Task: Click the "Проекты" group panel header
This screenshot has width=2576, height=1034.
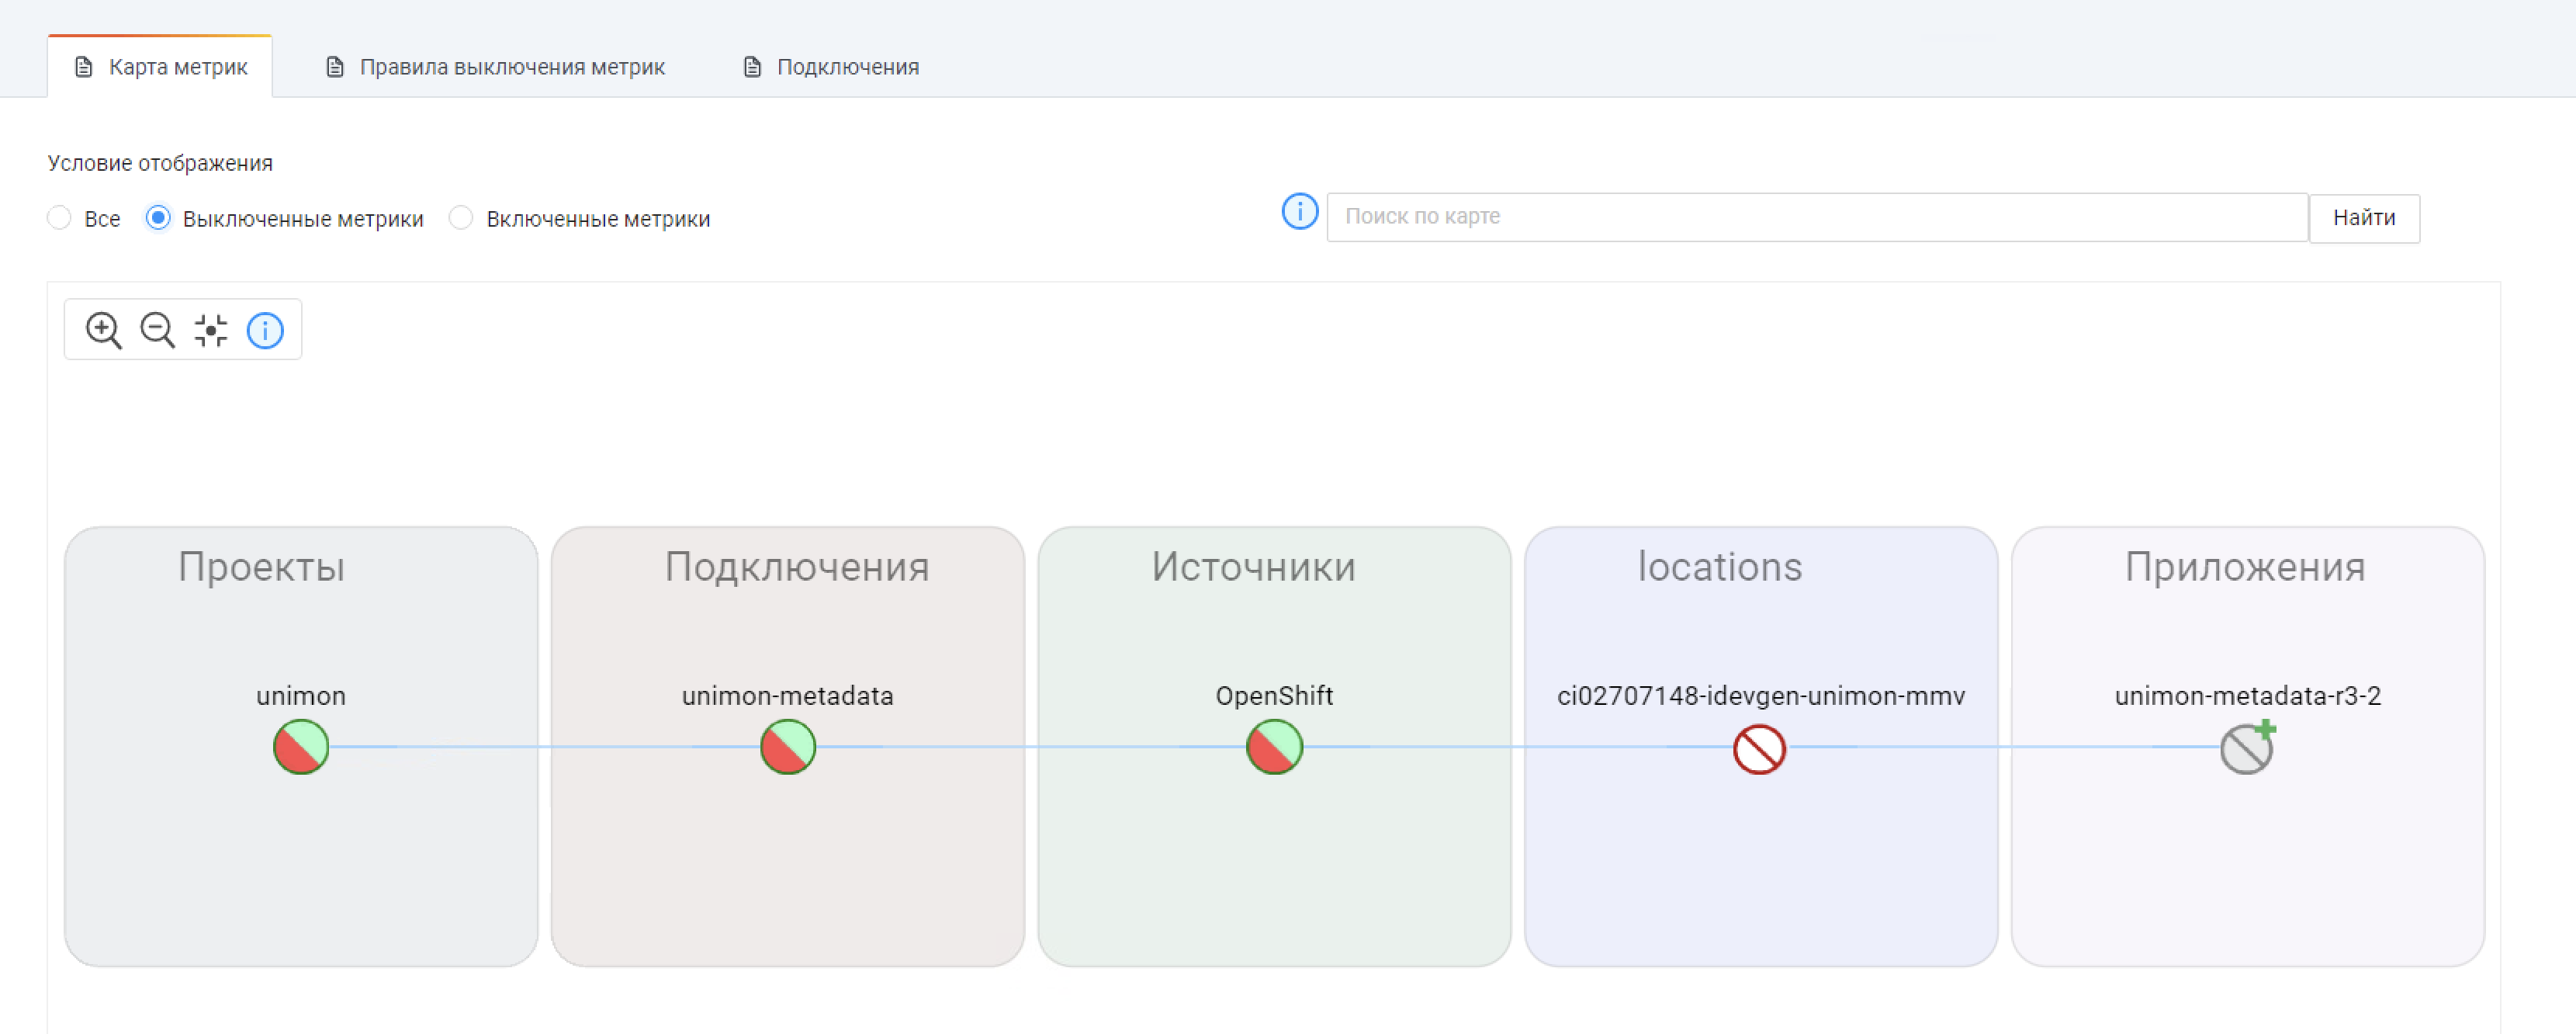Action: (262, 567)
